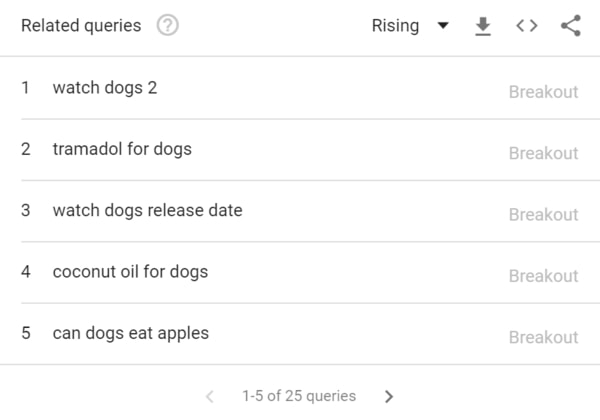
Task: Open the Rising sort dropdown
Action: point(396,26)
